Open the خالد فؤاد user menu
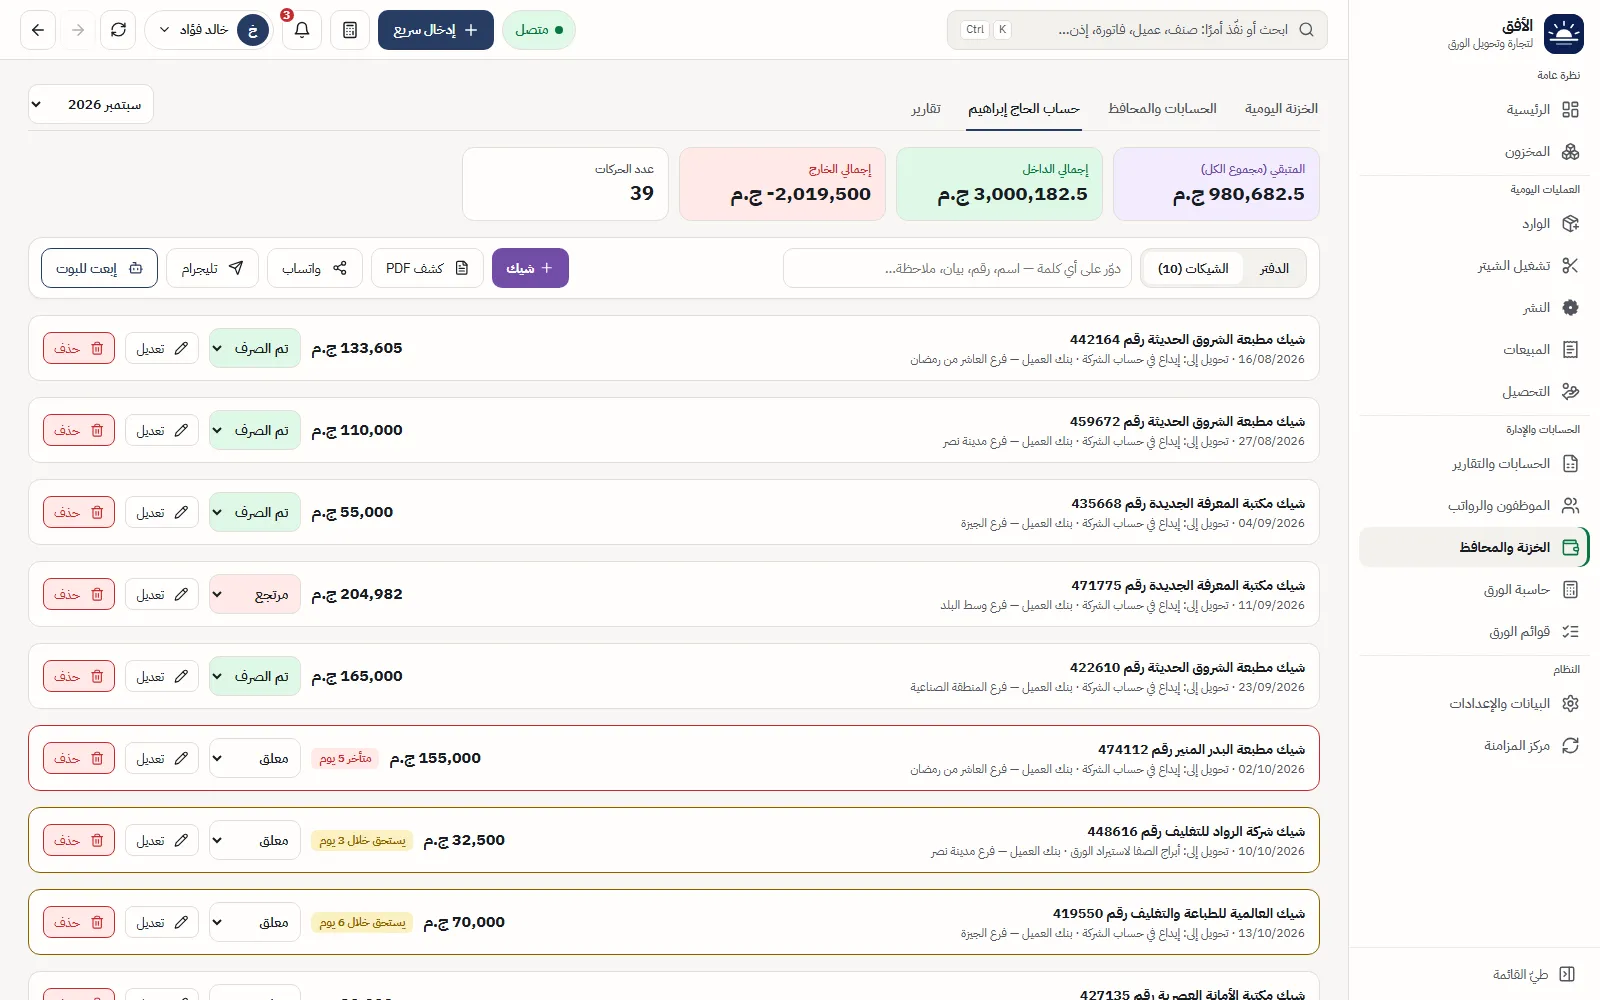The height and width of the screenshot is (1000, 1600). point(209,30)
